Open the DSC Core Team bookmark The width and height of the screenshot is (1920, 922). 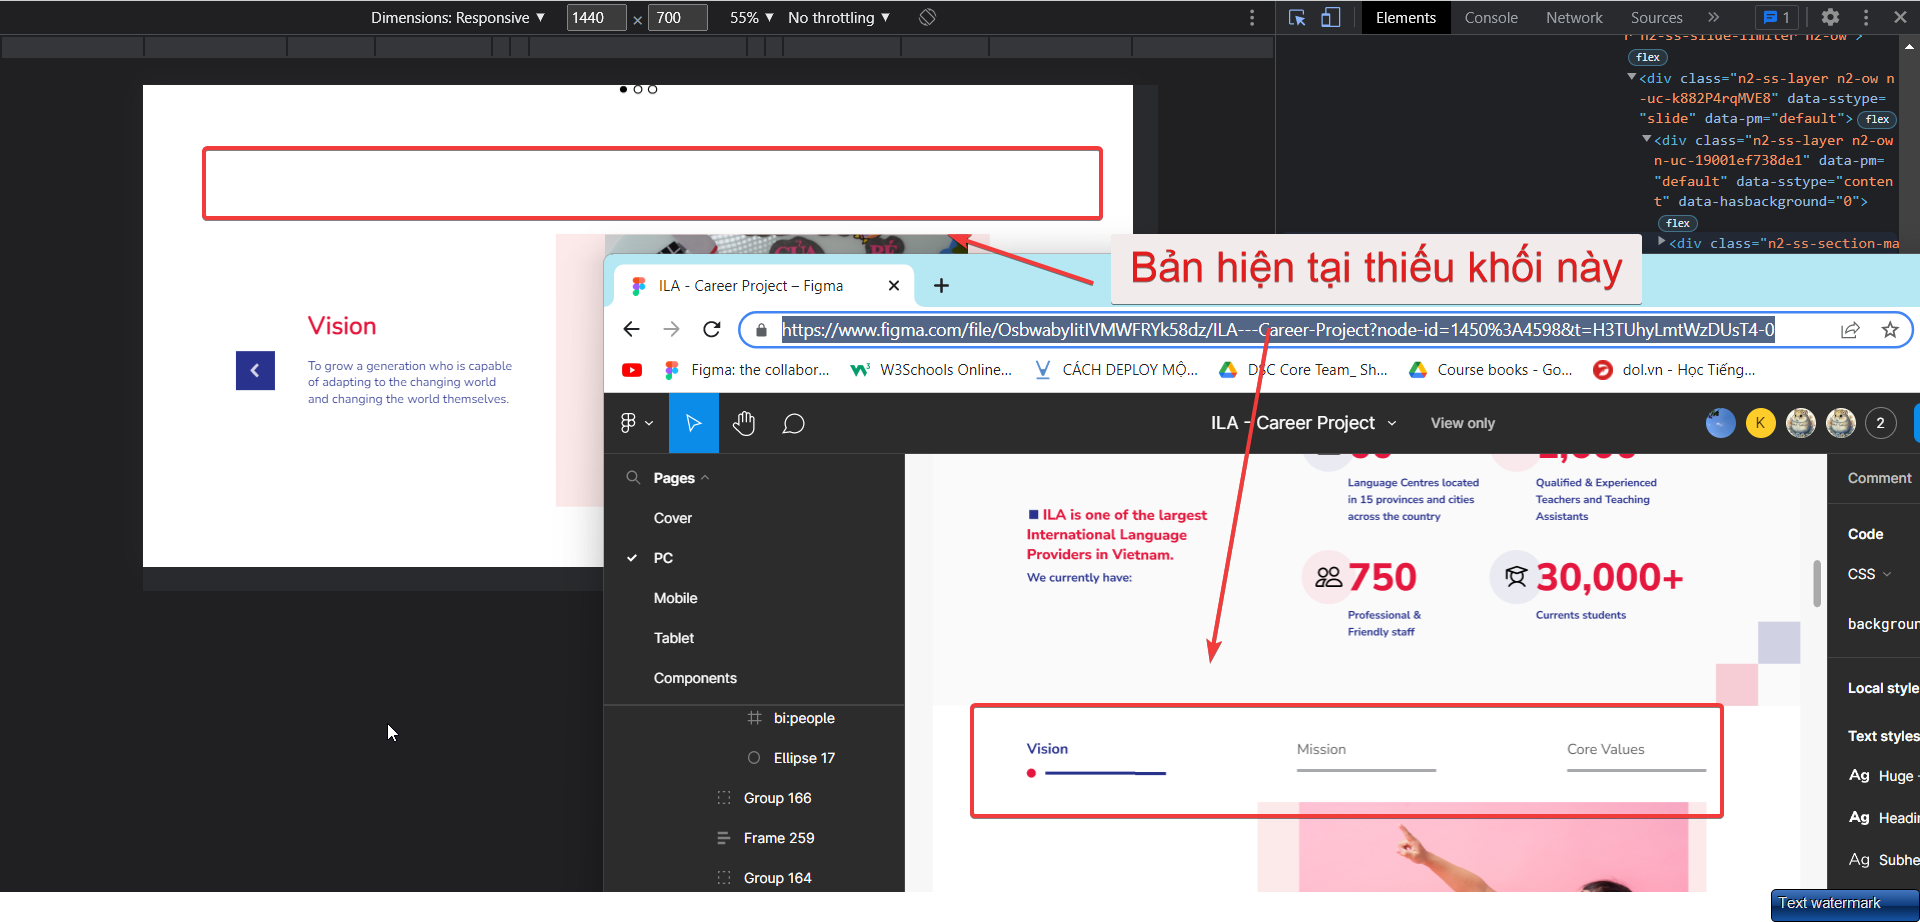tap(1302, 370)
